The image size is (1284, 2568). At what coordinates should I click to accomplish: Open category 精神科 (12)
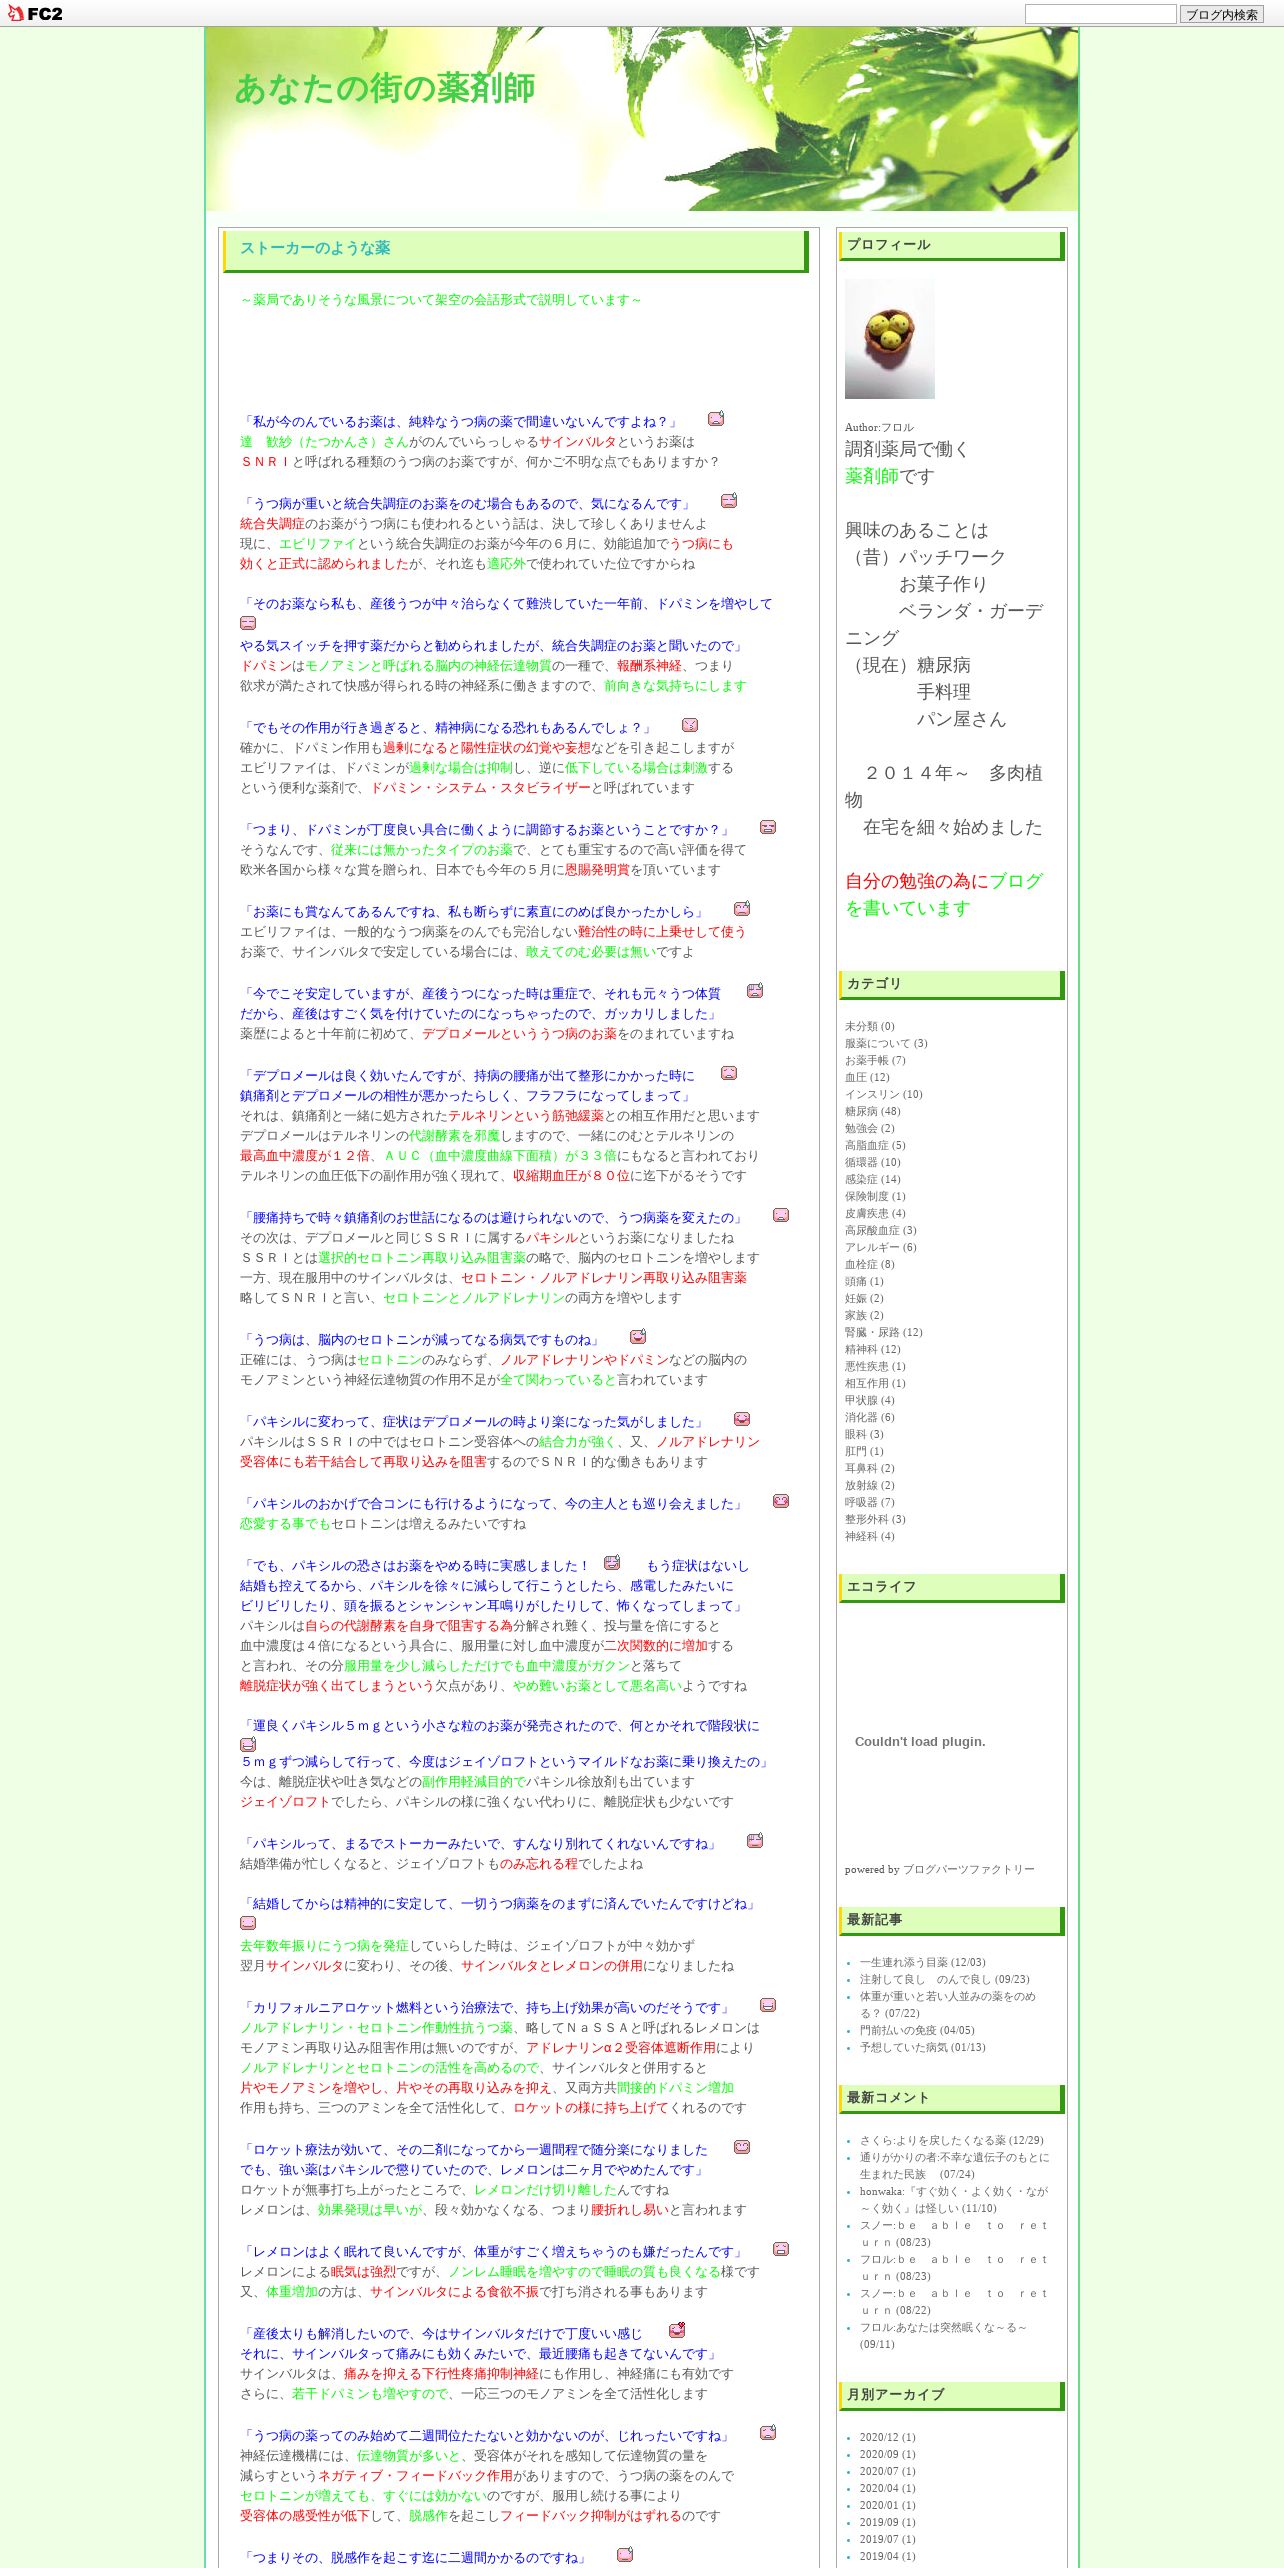(872, 1349)
